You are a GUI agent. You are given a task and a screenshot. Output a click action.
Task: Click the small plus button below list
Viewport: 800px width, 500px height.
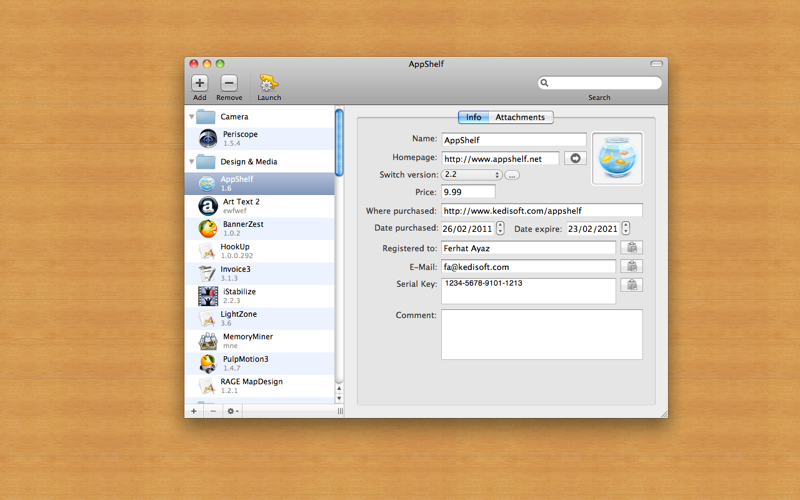194,411
